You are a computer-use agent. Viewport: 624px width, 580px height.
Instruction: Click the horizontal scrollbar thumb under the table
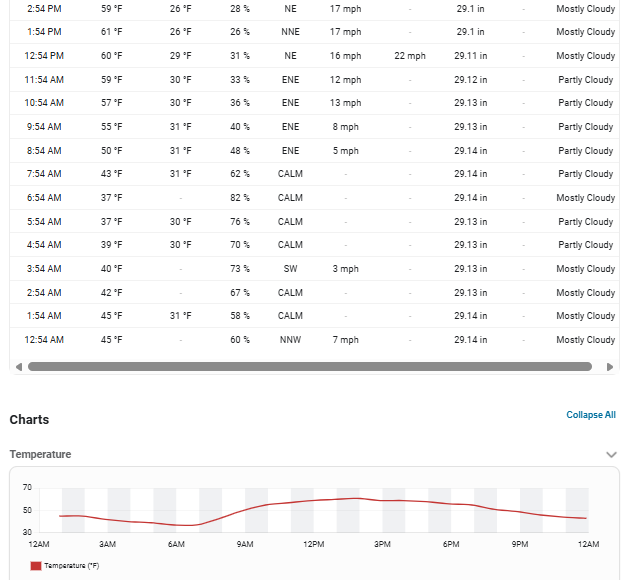(x=310, y=367)
